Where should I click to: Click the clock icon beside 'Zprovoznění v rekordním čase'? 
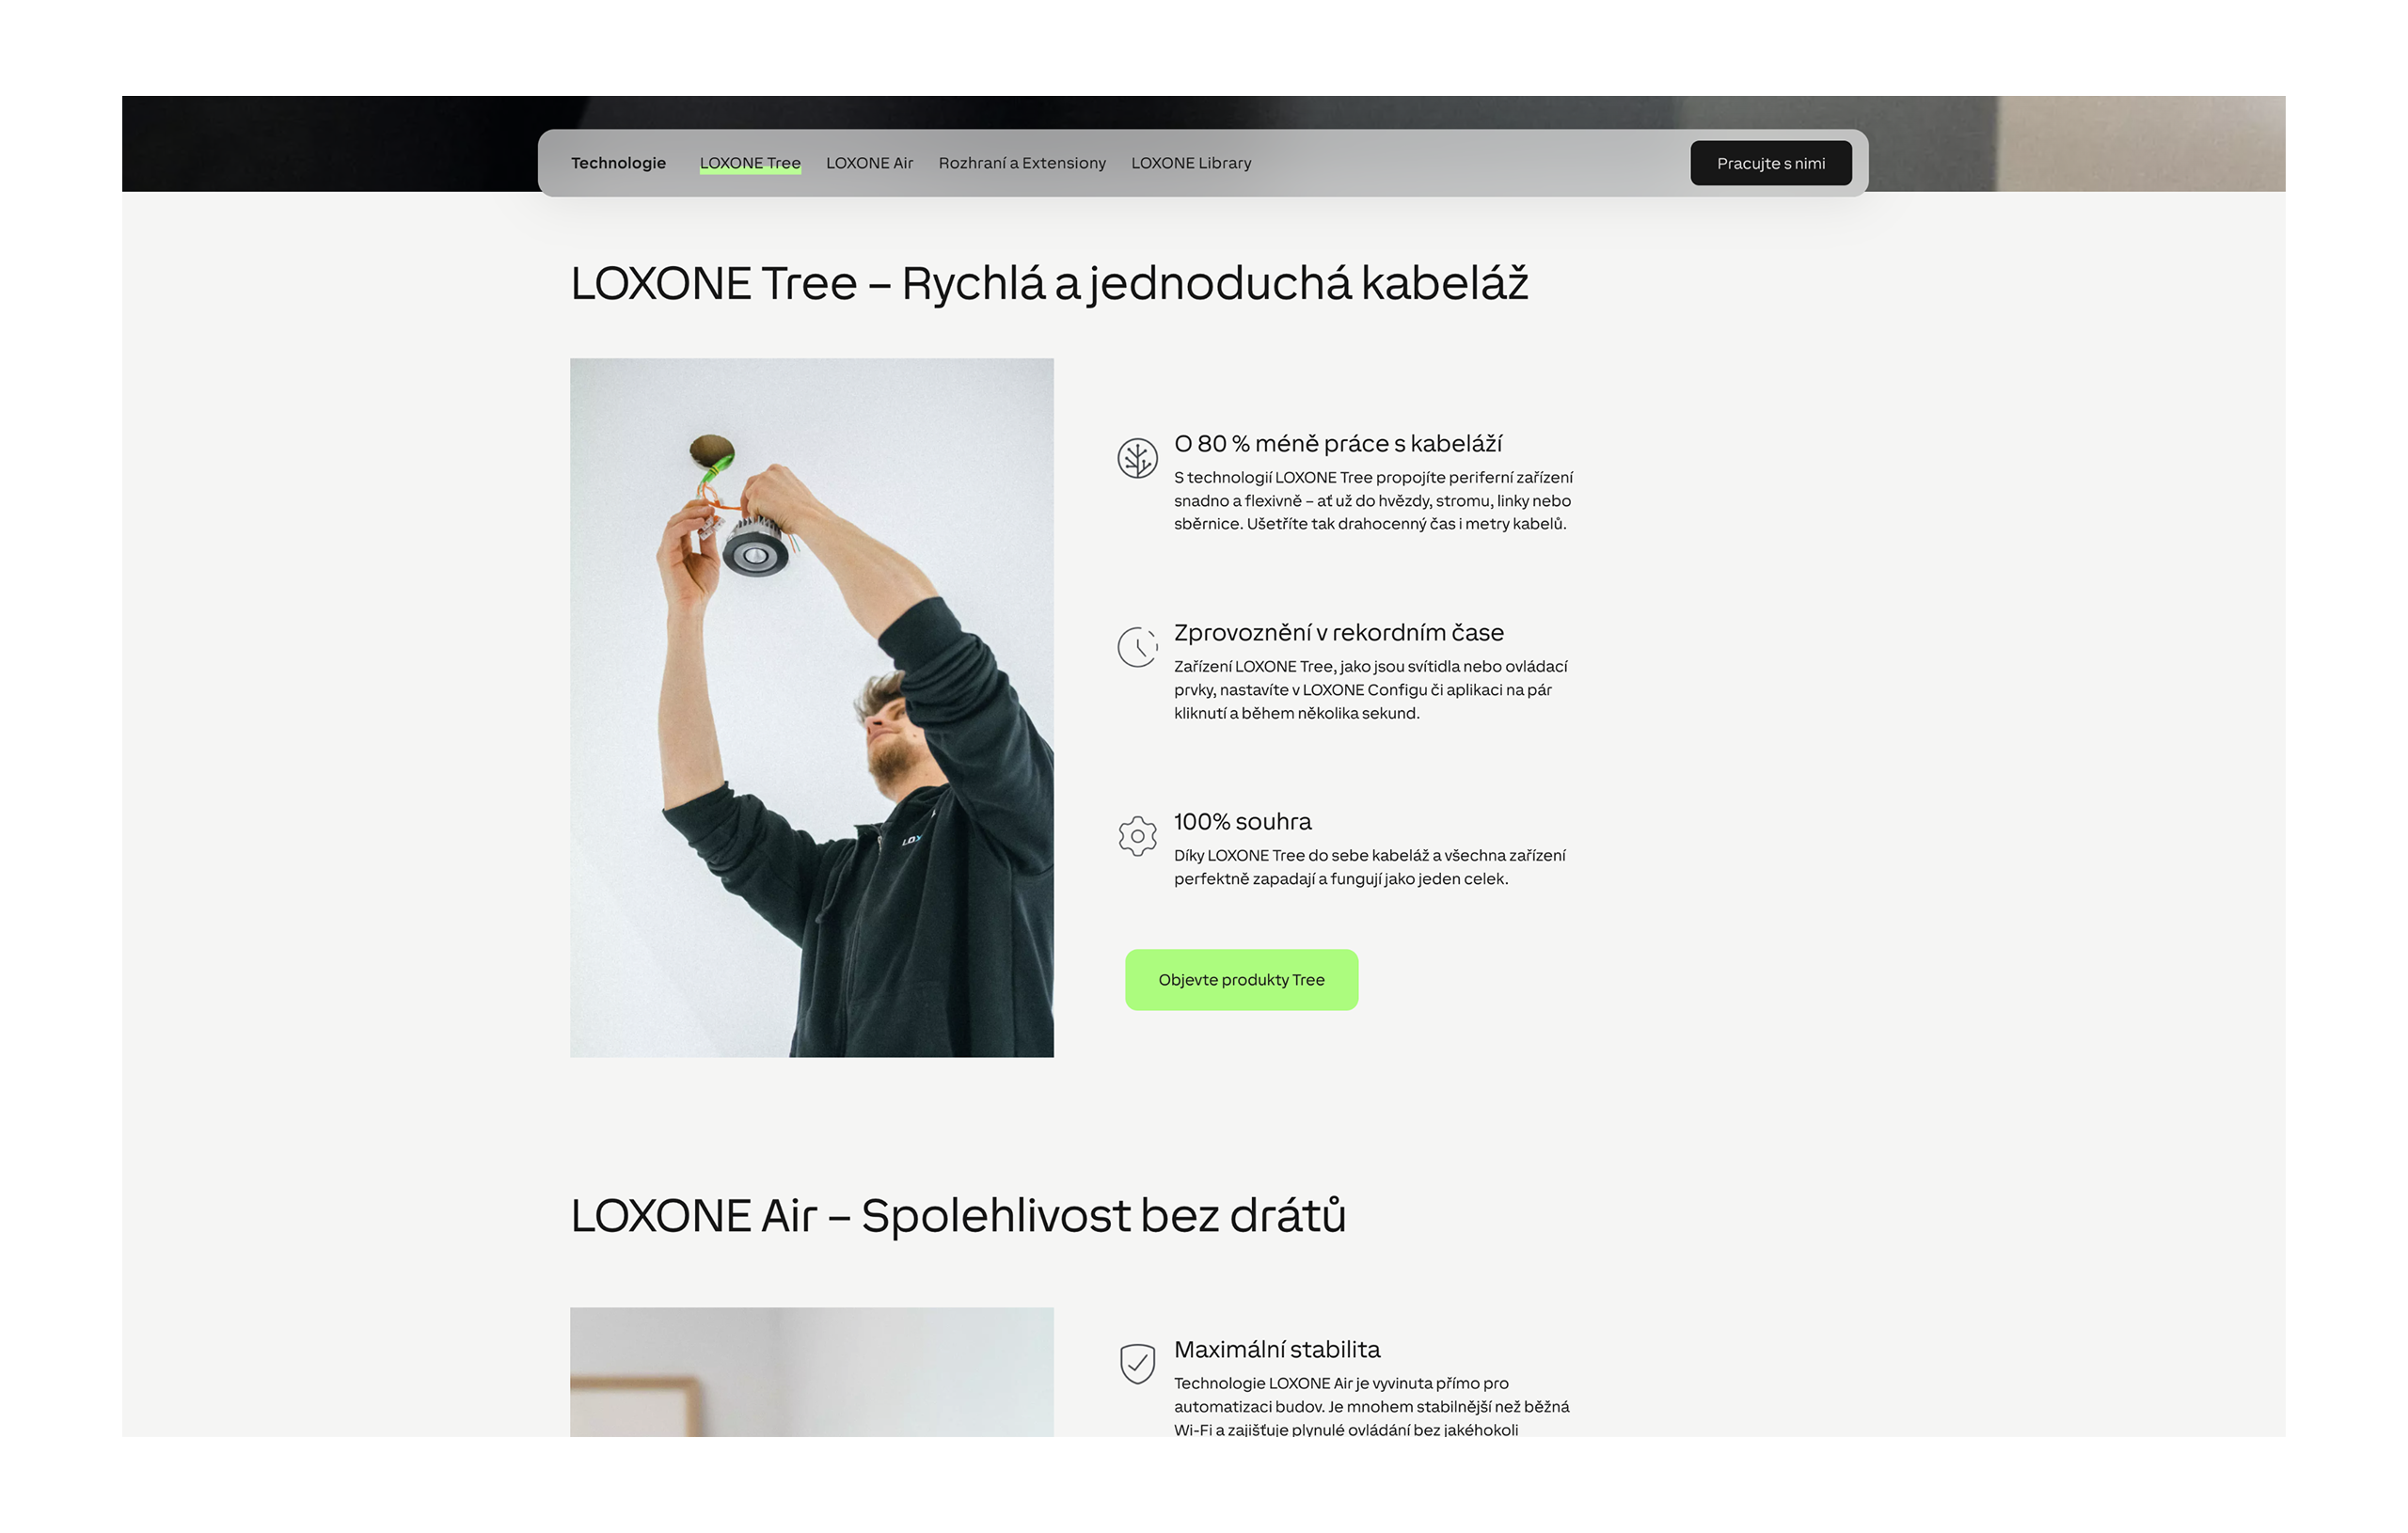click(1137, 647)
